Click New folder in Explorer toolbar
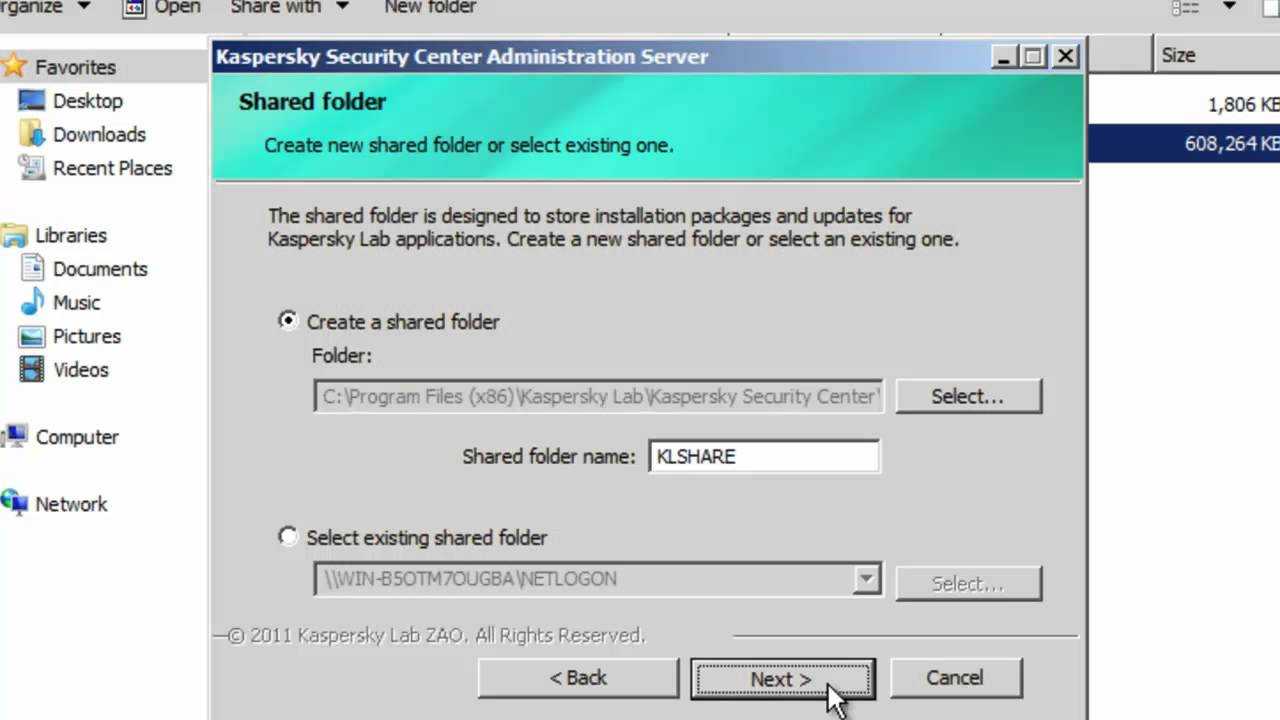Image resolution: width=1280 pixels, height=720 pixels. pyautogui.click(x=430, y=7)
